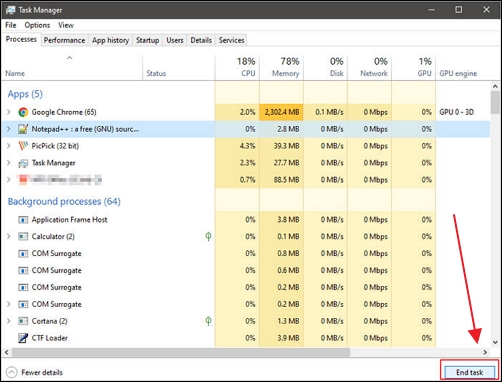
Task: Click the vertical scrollbar thumb
Action: [495, 102]
